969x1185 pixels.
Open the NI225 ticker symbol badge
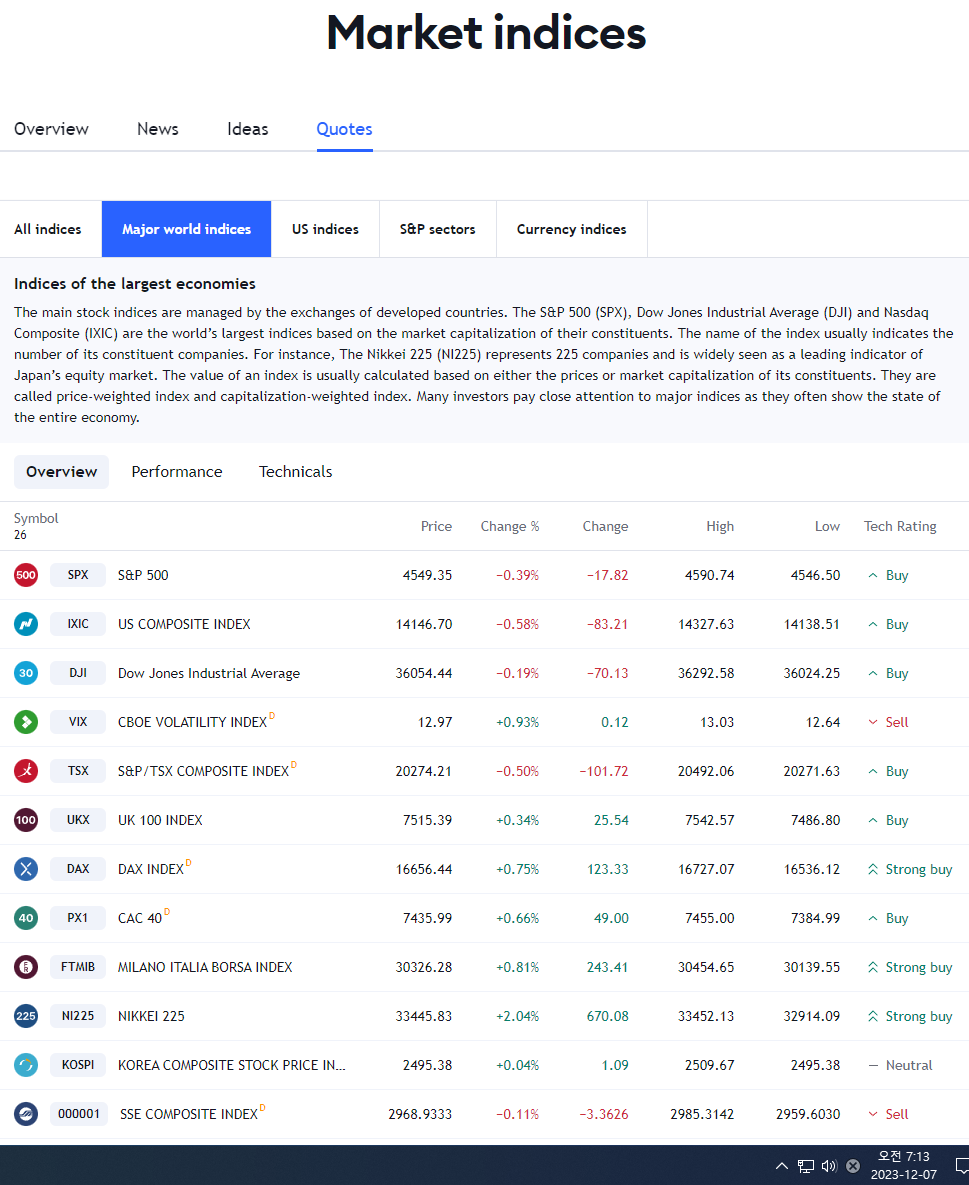78,1016
